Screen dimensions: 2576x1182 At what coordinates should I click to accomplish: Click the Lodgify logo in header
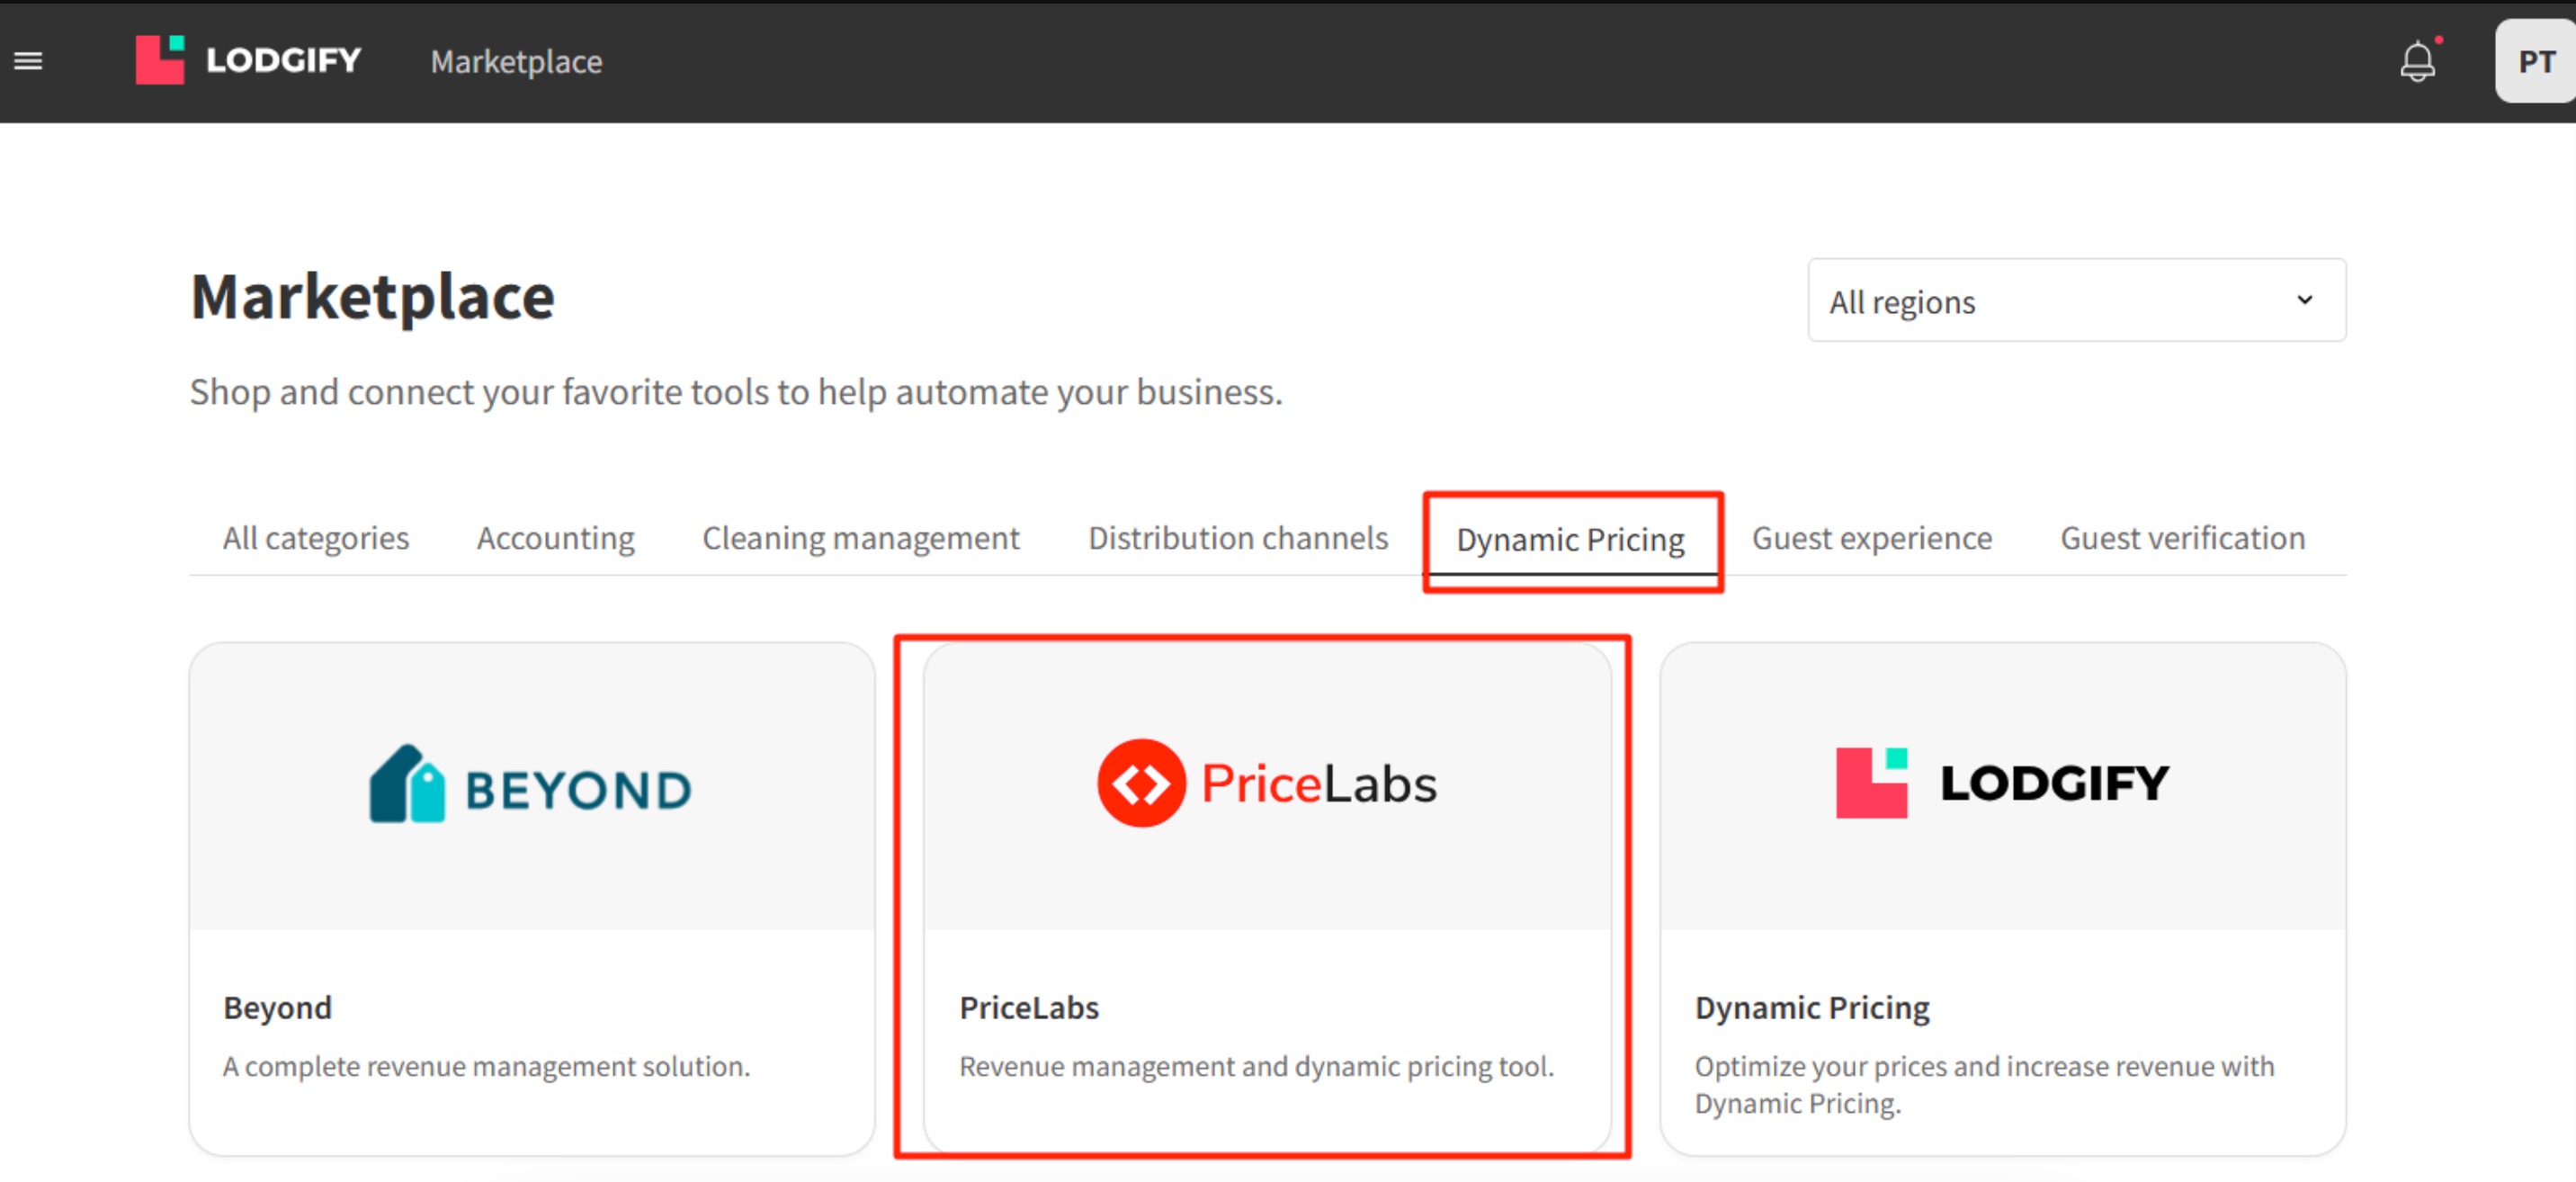(248, 60)
